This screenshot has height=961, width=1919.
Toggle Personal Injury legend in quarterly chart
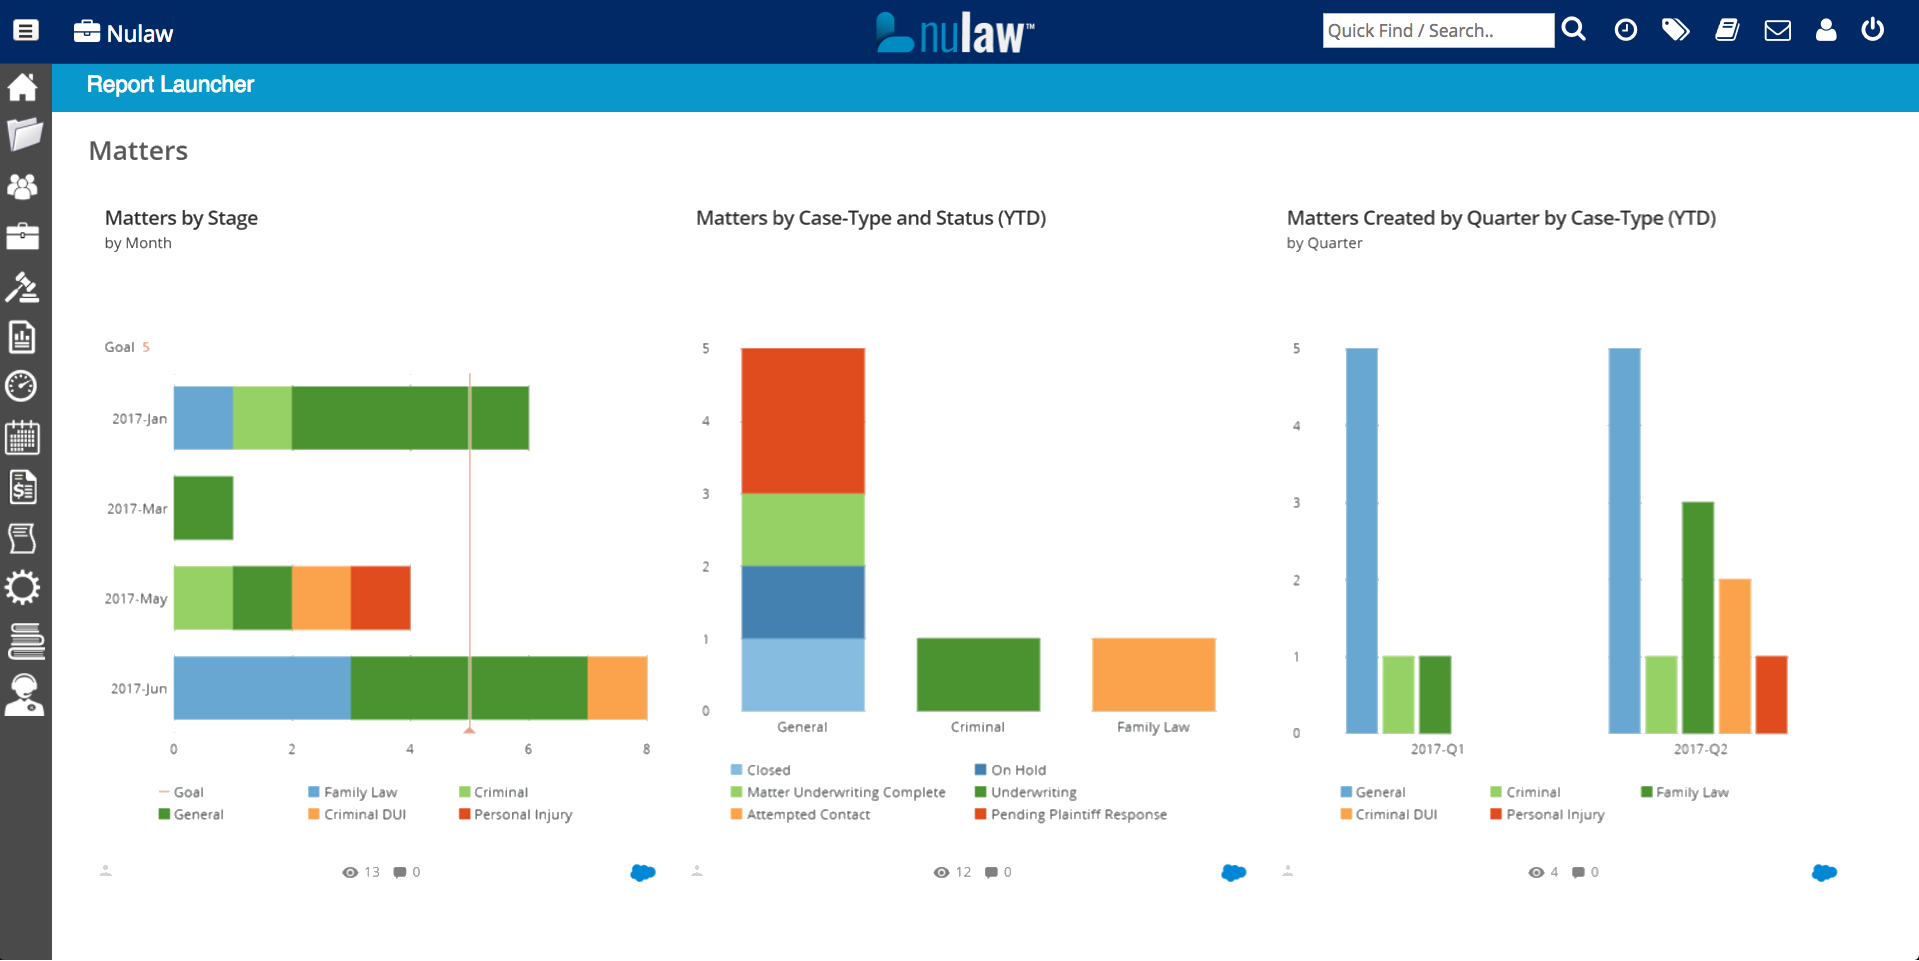1554,815
